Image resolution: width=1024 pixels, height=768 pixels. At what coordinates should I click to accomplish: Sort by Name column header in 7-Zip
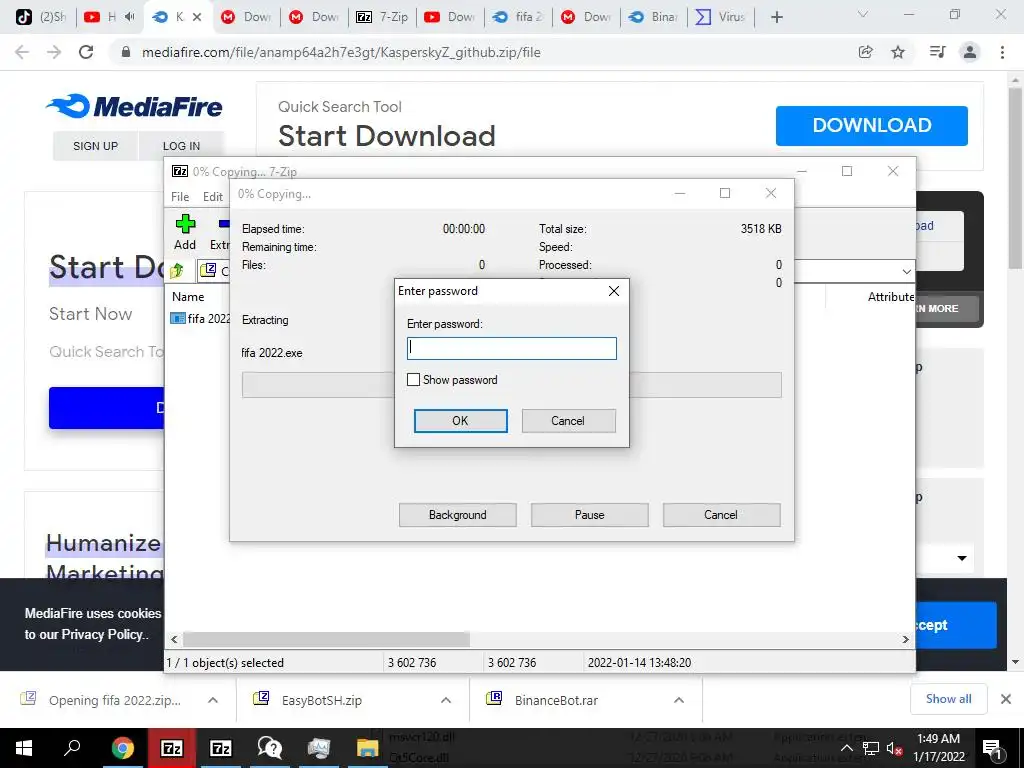pyautogui.click(x=188, y=296)
